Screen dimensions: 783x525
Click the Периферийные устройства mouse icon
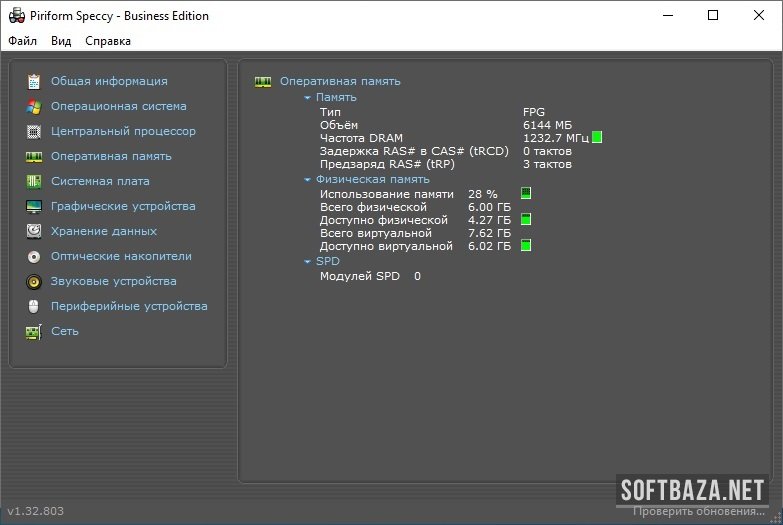[34, 306]
